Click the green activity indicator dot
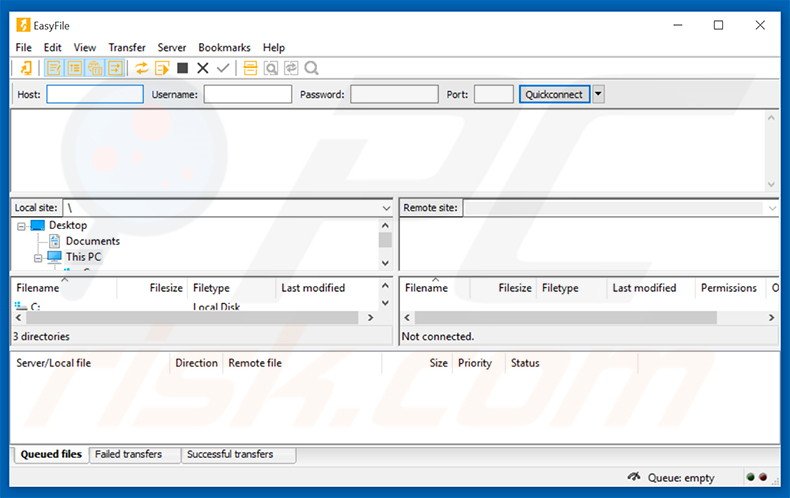Screen dimensions: 790x498 coord(750,477)
